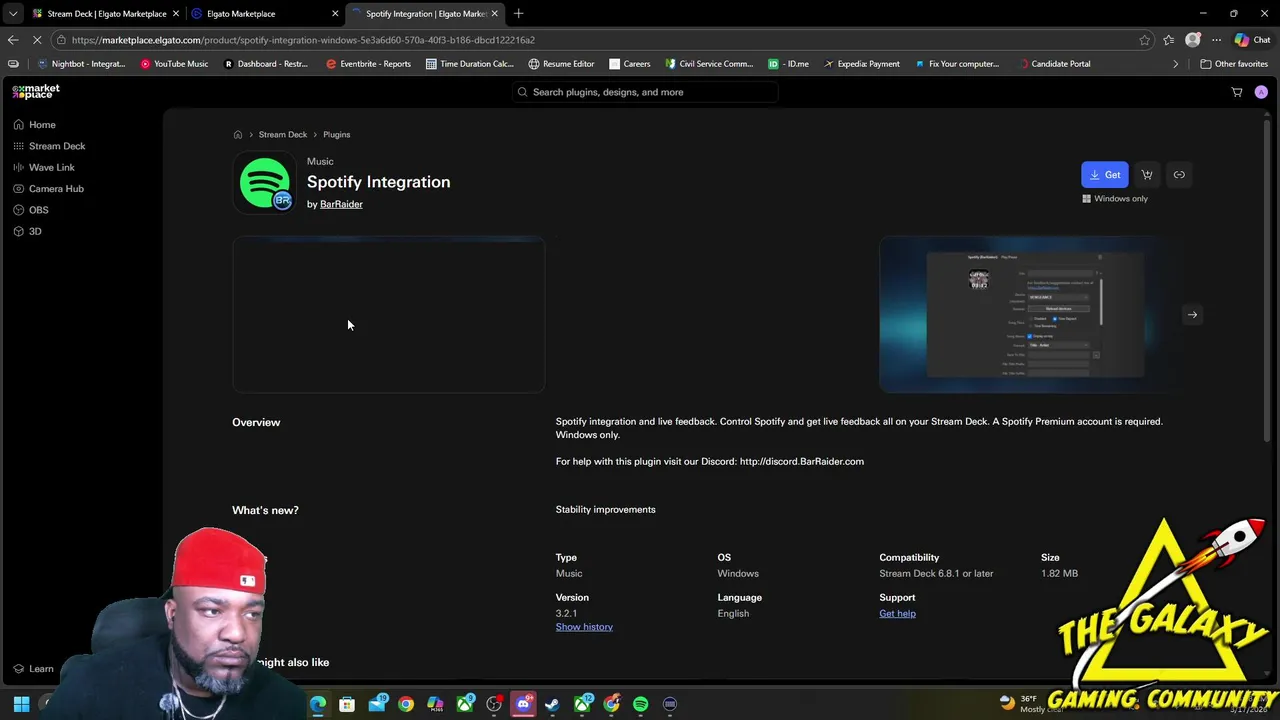1280x720 pixels.
Task: Open Copilot Chat button
Action: coord(1251,40)
